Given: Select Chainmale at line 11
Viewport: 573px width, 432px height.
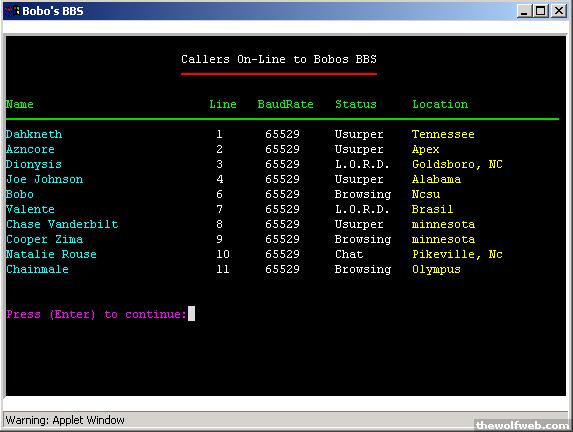Looking at the screenshot, I should (x=37, y=269).
